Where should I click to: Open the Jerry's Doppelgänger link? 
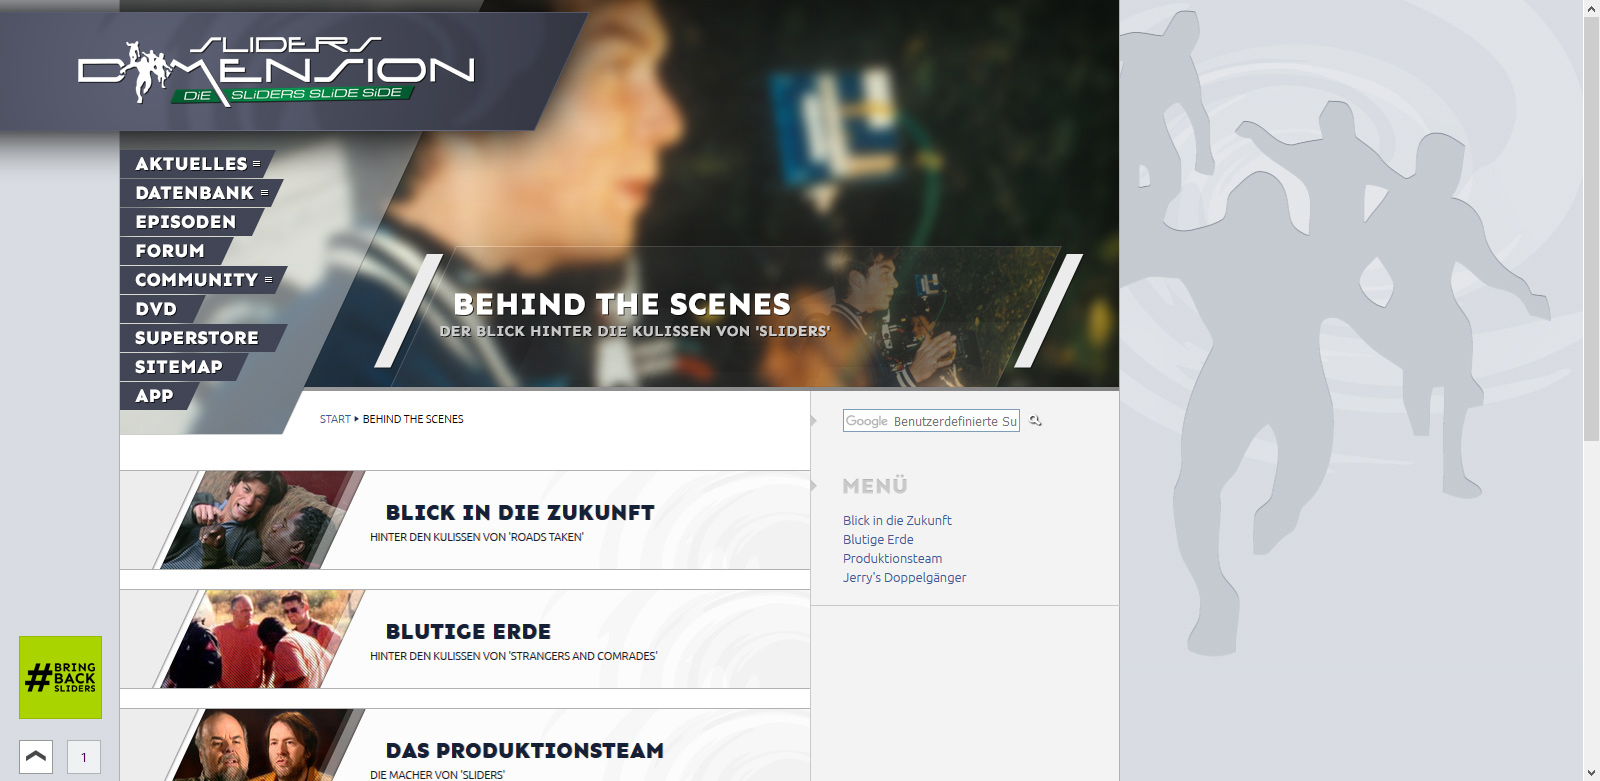point(904,578)
